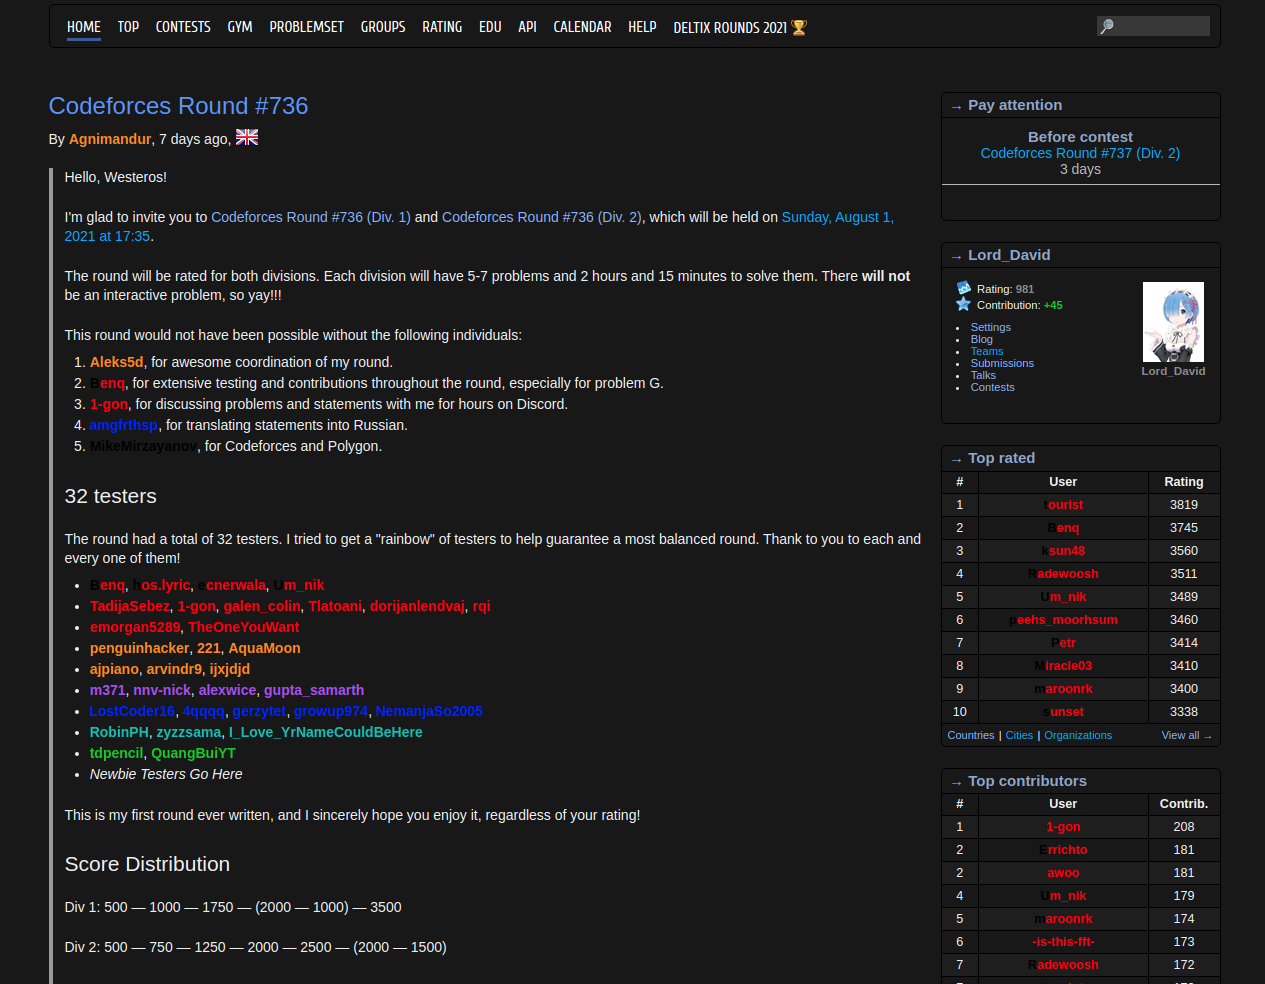The width and height of the screenshot is (1265, 984).
Task: Open tester QuangBuiYT's profile
Action: [x=193, y=753]
